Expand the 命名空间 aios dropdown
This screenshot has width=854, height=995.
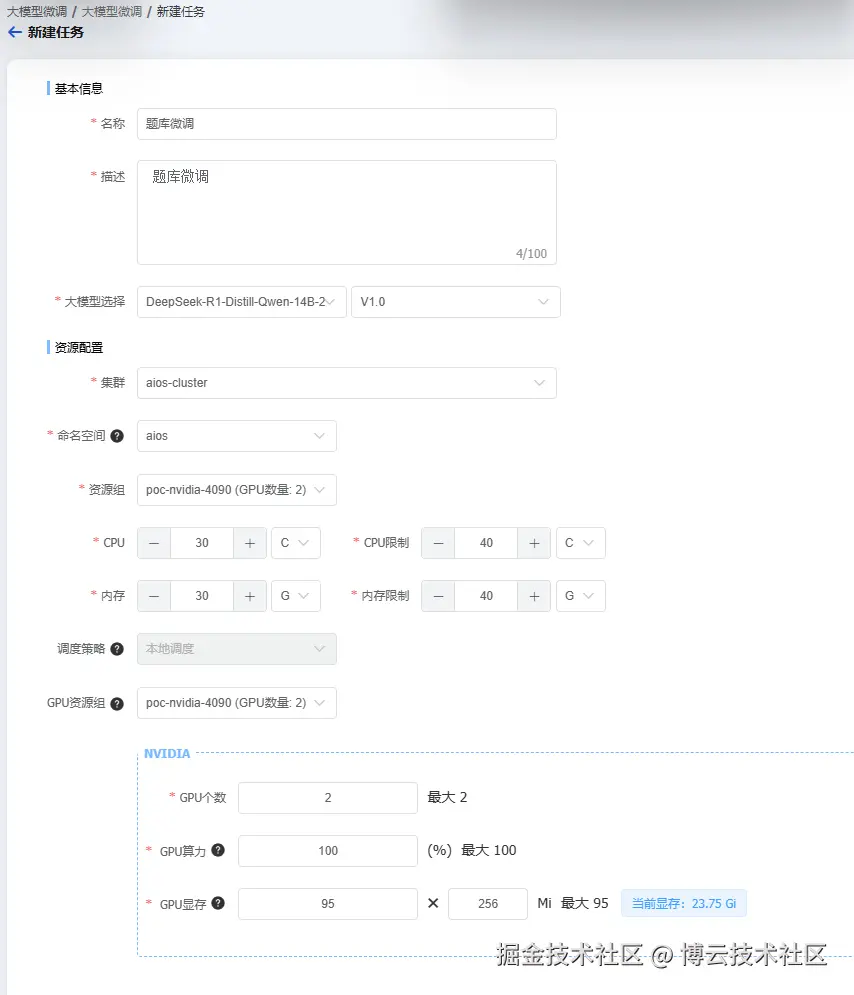coord(237,436)
